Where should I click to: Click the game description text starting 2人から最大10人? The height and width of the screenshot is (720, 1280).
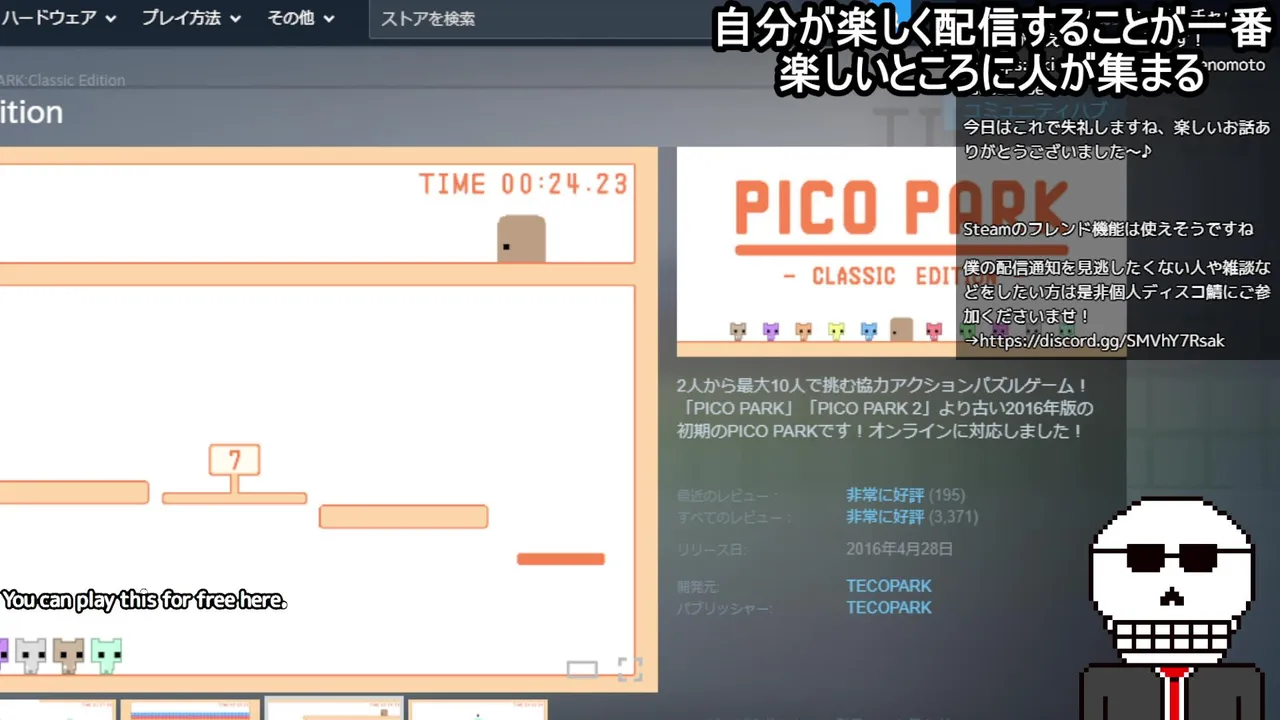[x=885, y=408]
